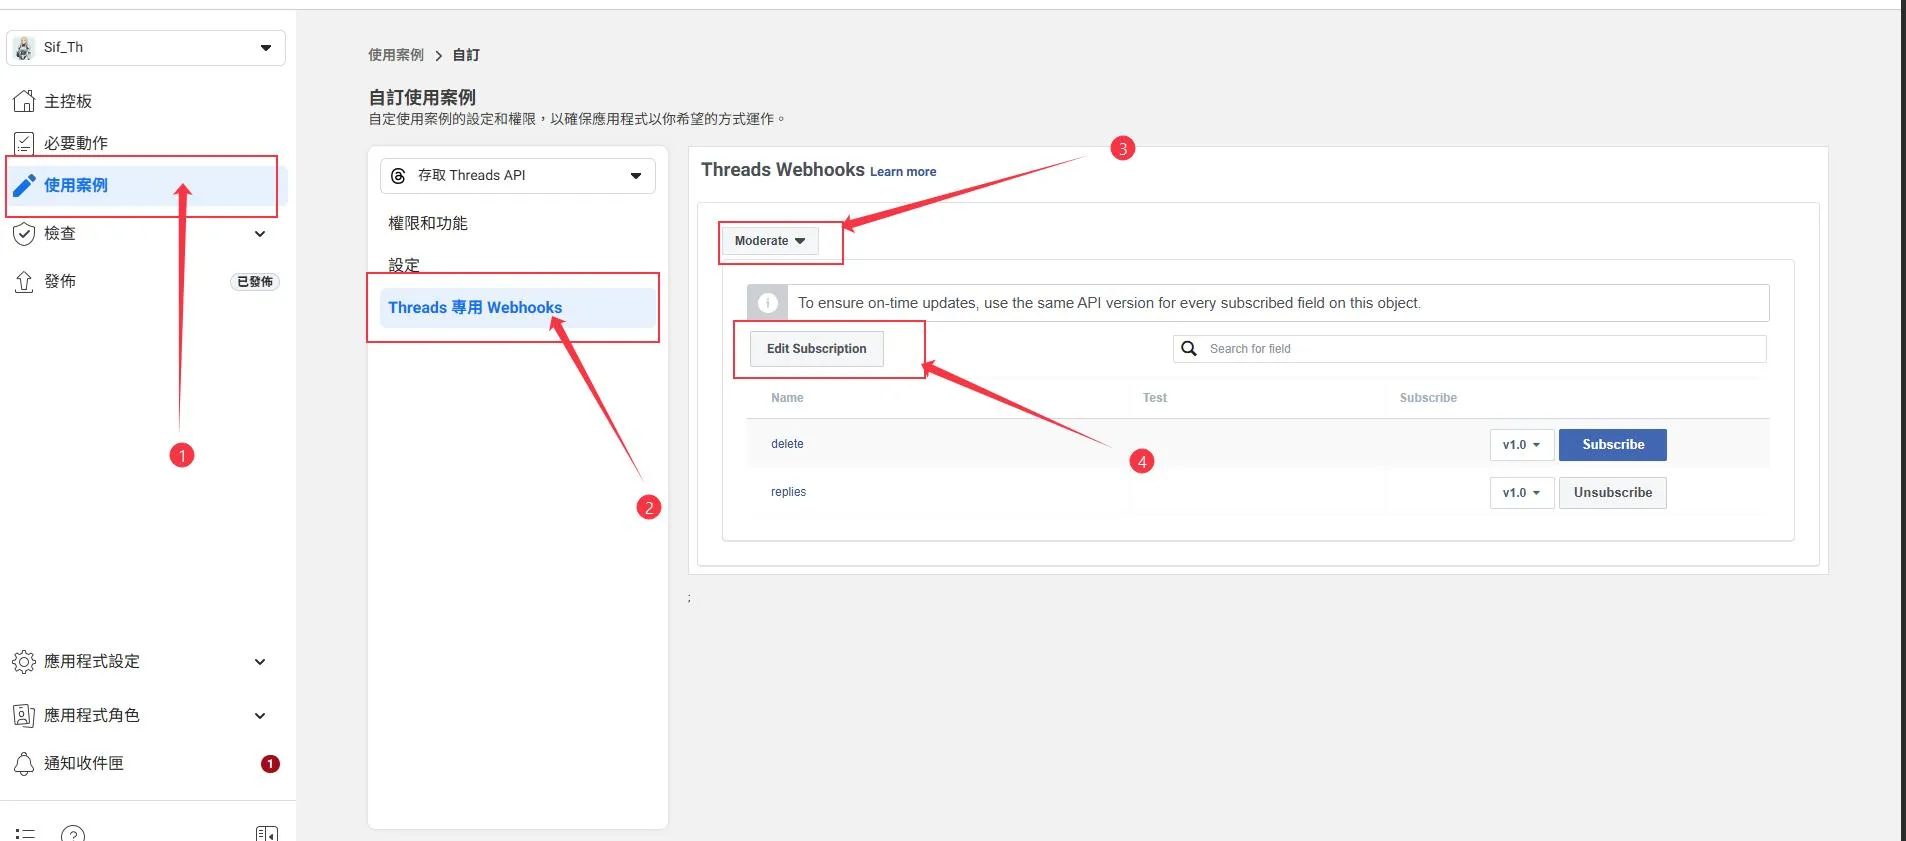Click Subscribe button for delete field
1906x841 pixels.
1613,445
